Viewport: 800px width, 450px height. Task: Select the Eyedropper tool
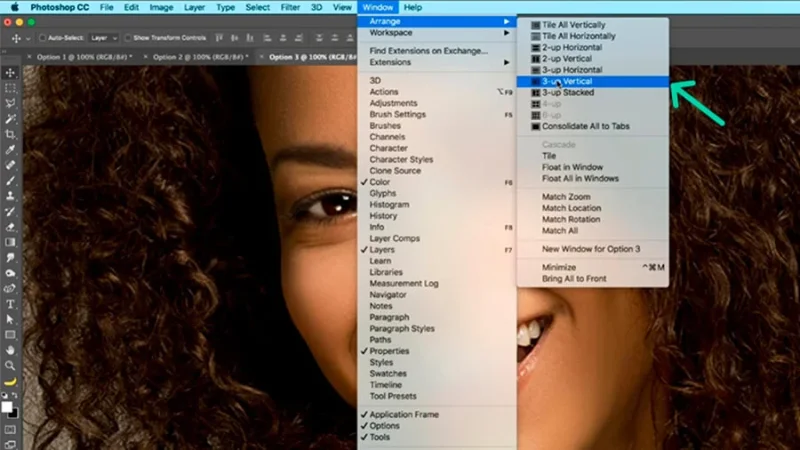point(10,149)
